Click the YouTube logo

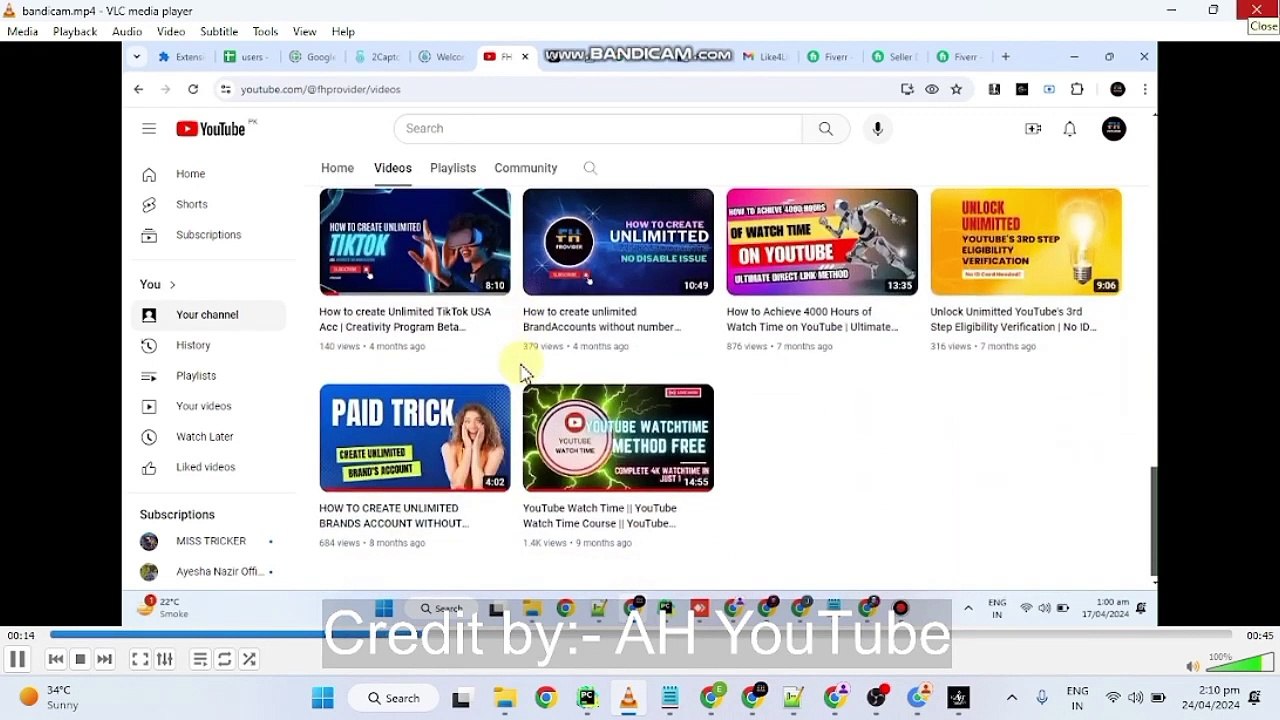pyautogui.click(x=211, y=128)
